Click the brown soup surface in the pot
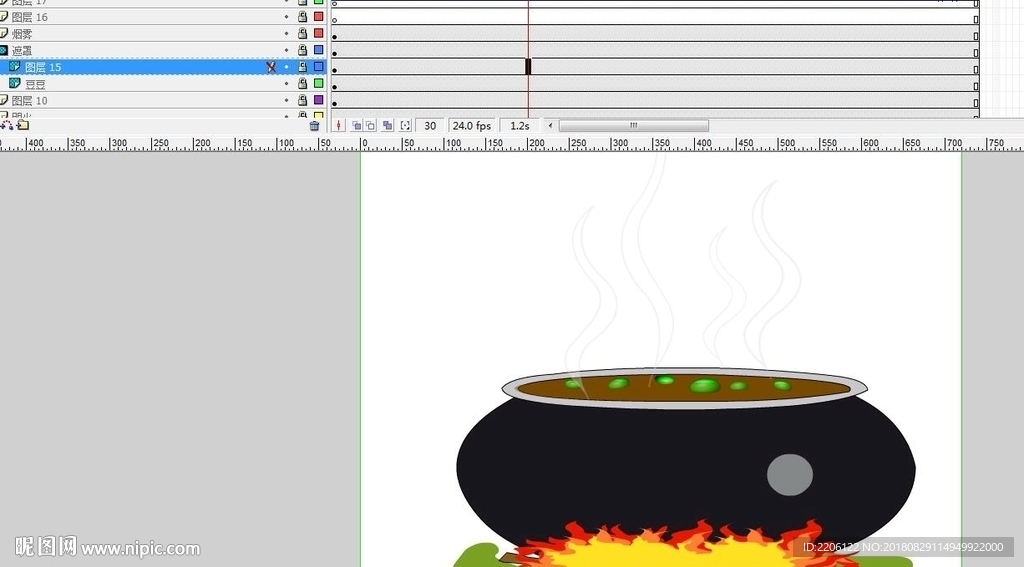This screenshot has width=1024, height=567. (x=683, y=388)
